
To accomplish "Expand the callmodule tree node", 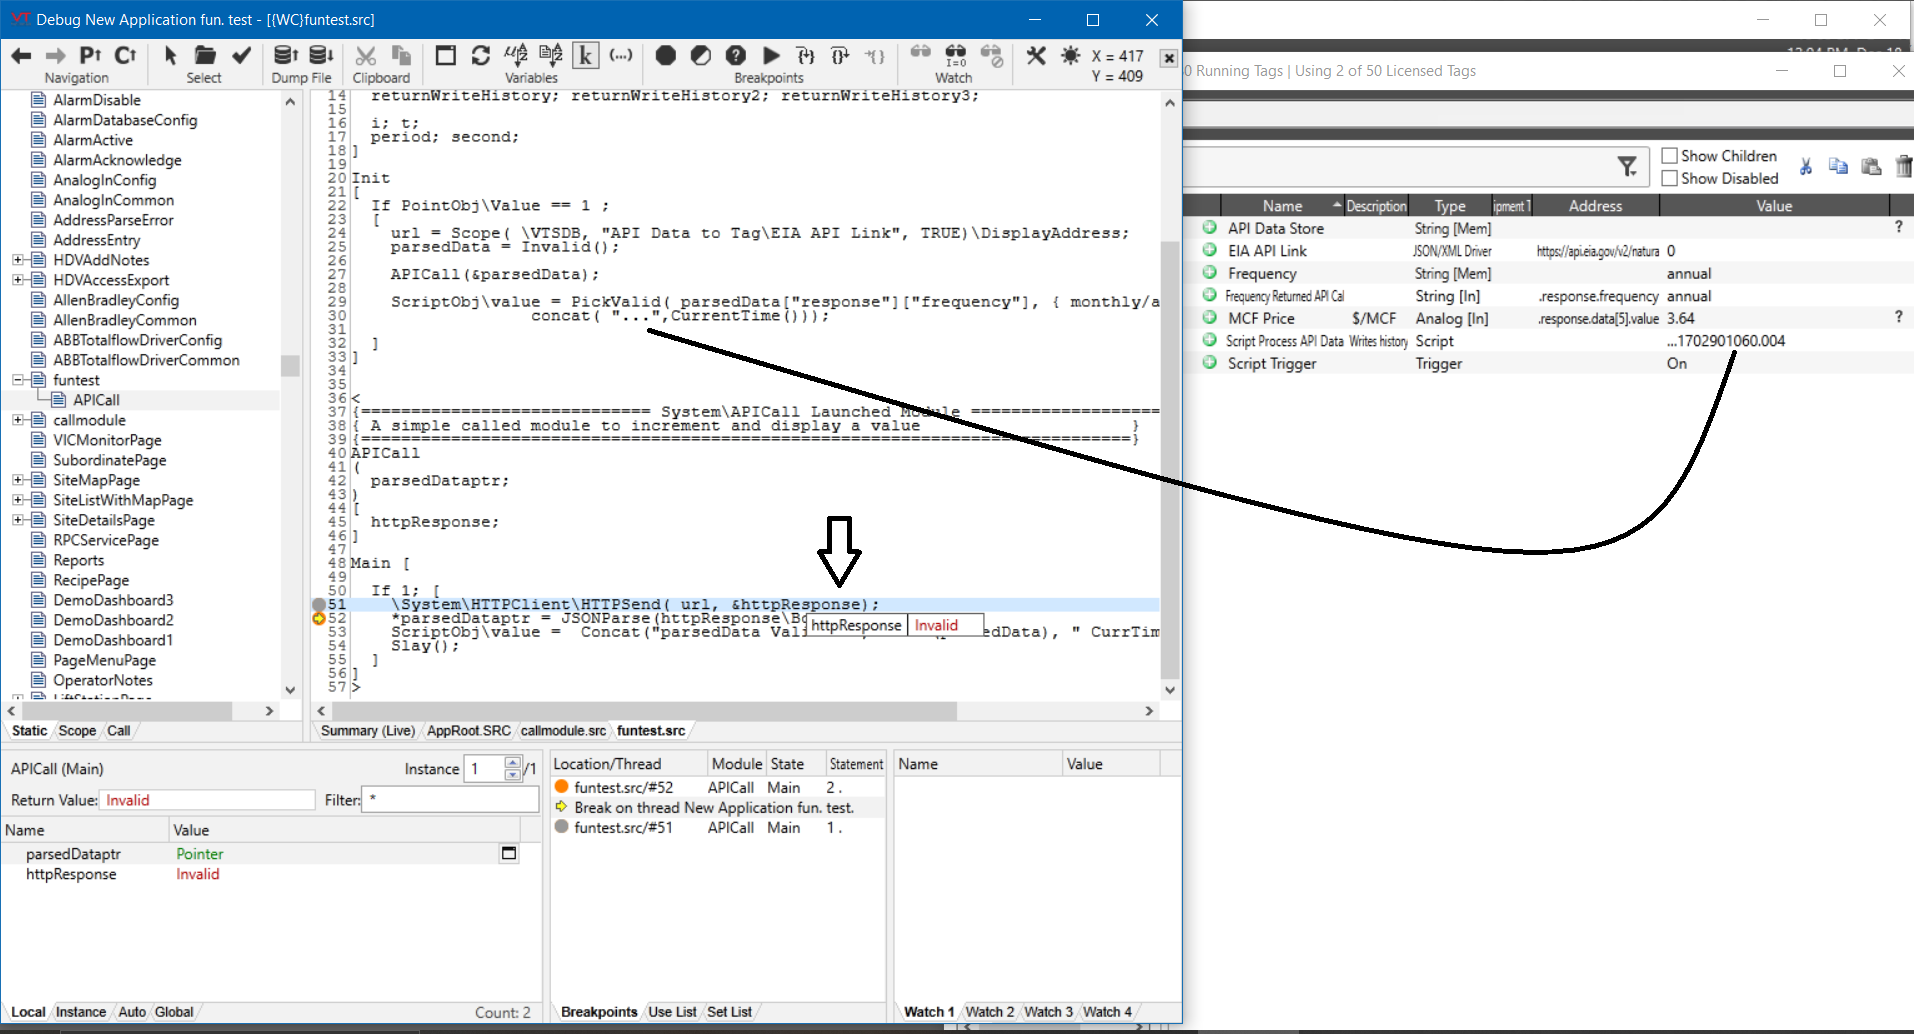I will (x=18, y=420).
